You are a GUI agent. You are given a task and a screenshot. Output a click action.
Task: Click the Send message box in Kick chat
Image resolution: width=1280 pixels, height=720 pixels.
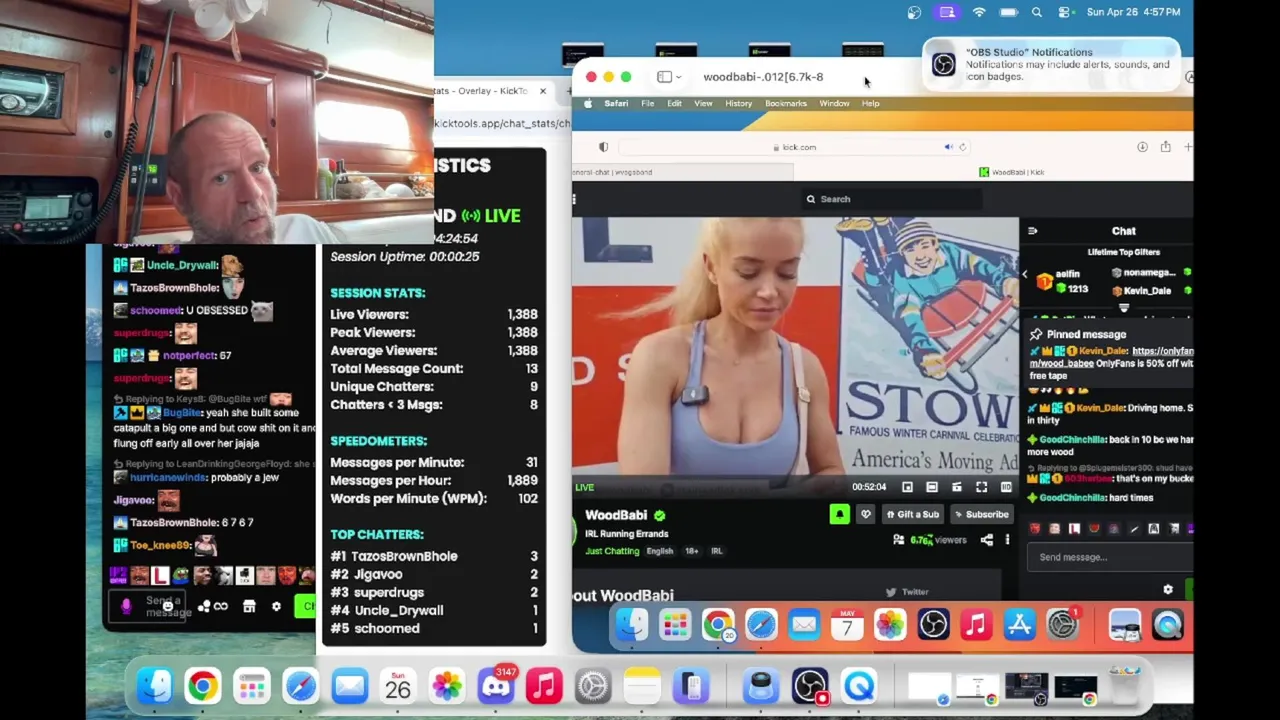[1110, 557]
